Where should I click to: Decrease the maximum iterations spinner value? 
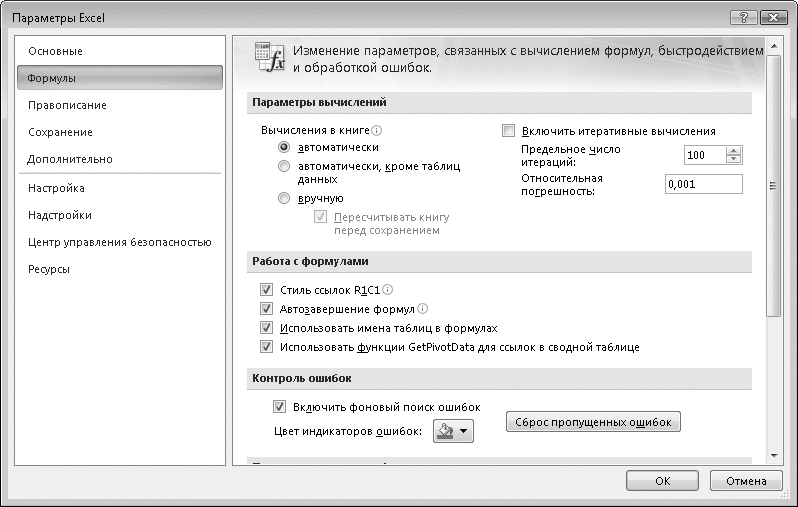pyautogui.click(x=734, y=160)
